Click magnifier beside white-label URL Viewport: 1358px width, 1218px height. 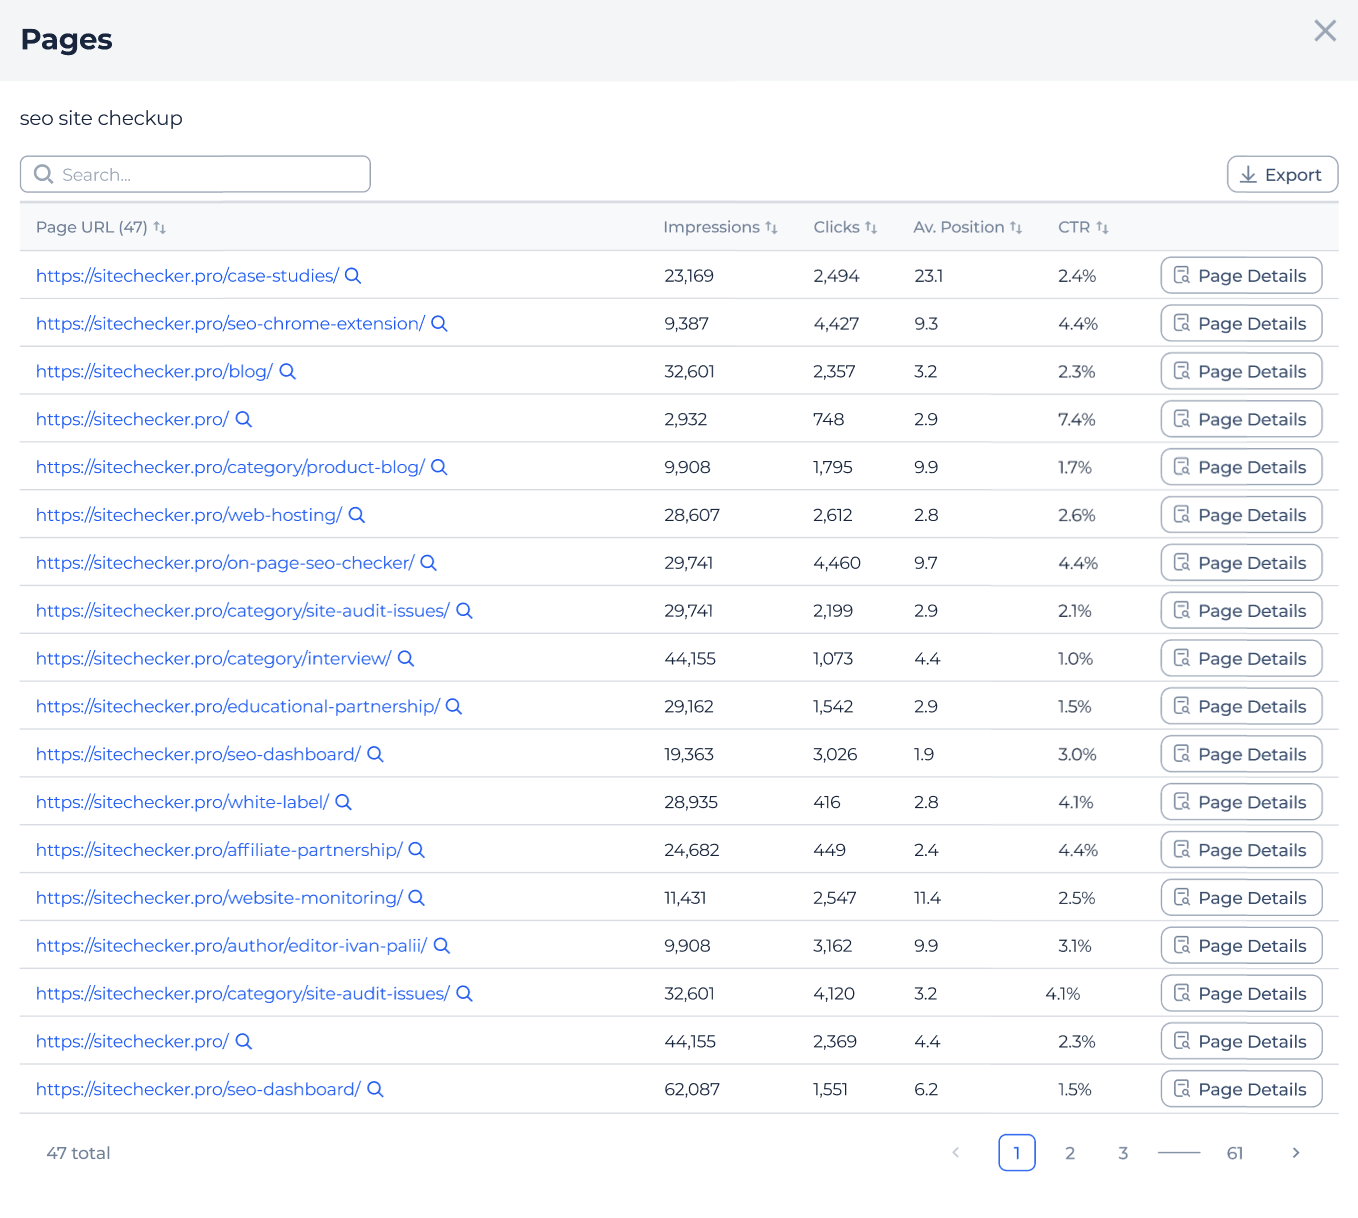coord(343,802)
